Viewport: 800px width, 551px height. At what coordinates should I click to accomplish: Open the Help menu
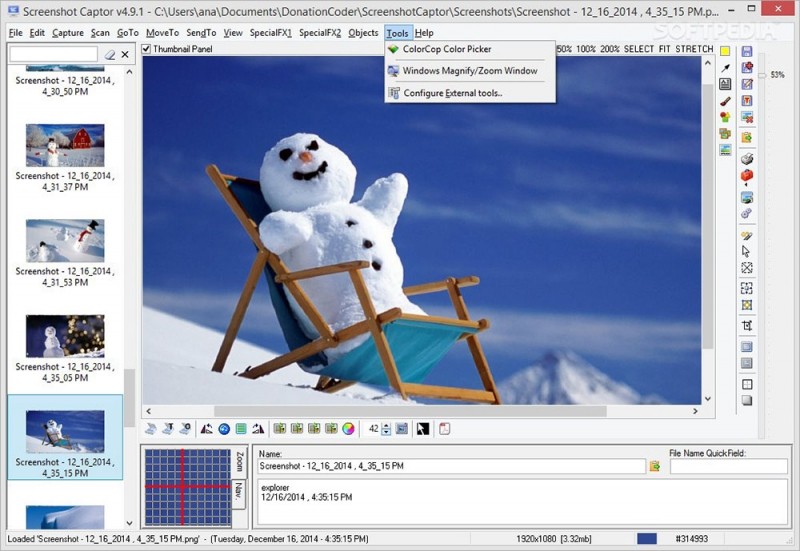click(424, 33)
